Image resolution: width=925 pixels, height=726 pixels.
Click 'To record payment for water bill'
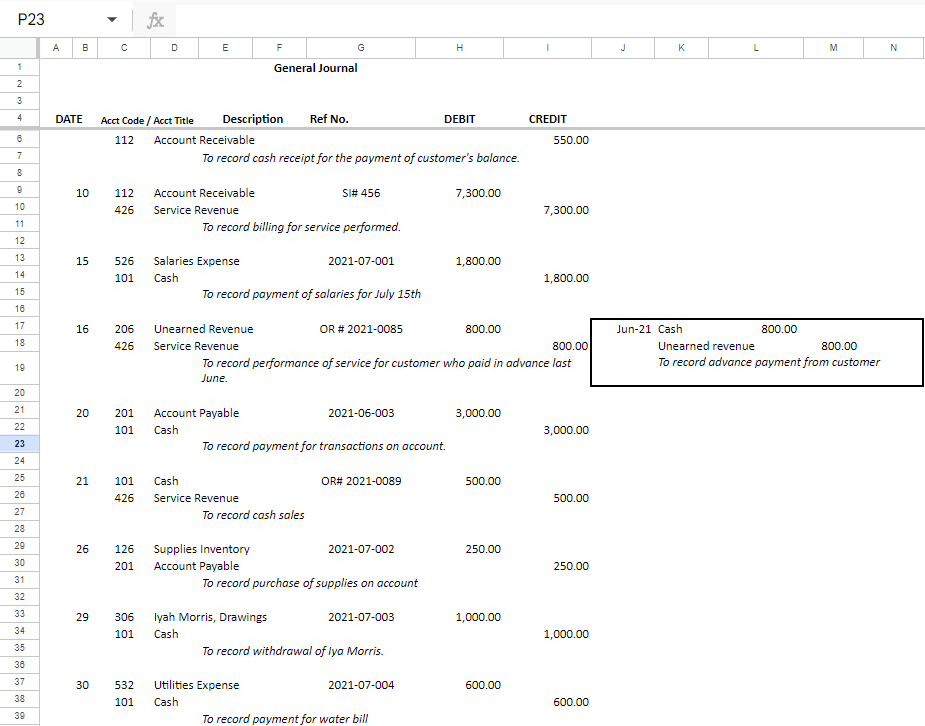click(285, 719)
